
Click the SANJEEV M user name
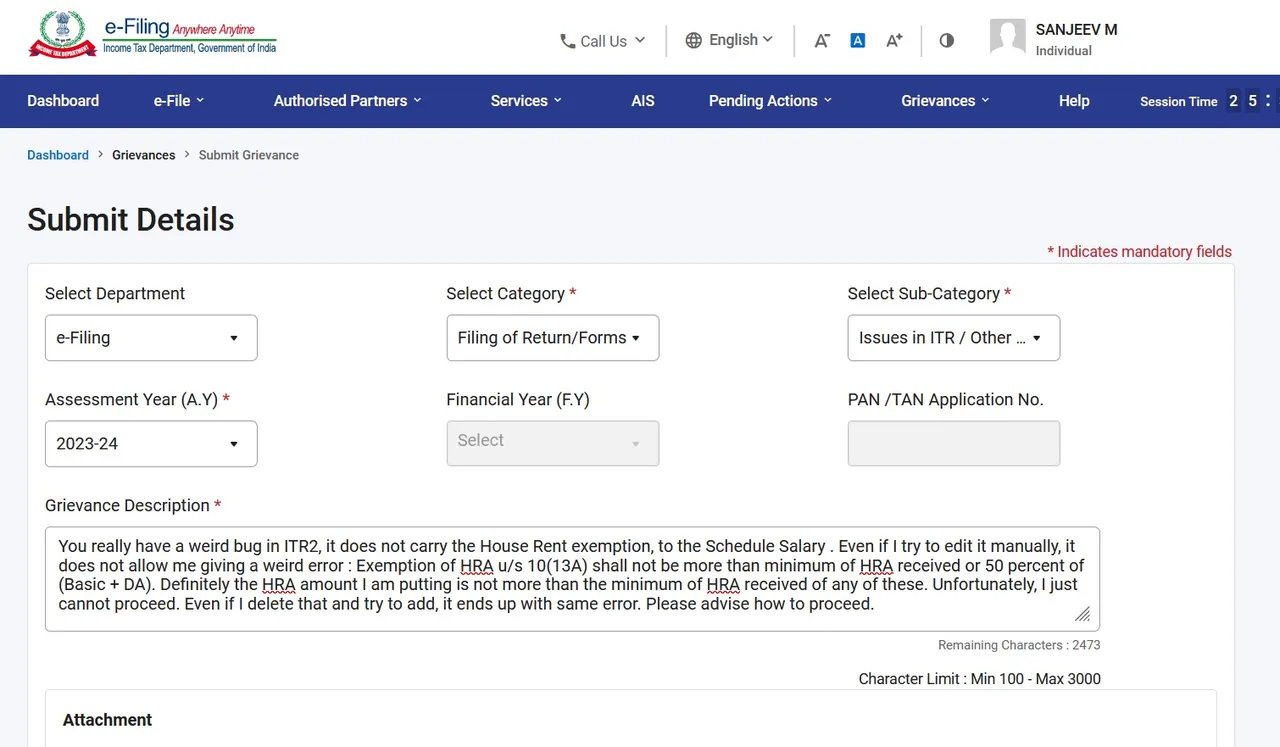[x=1076, y=30]
